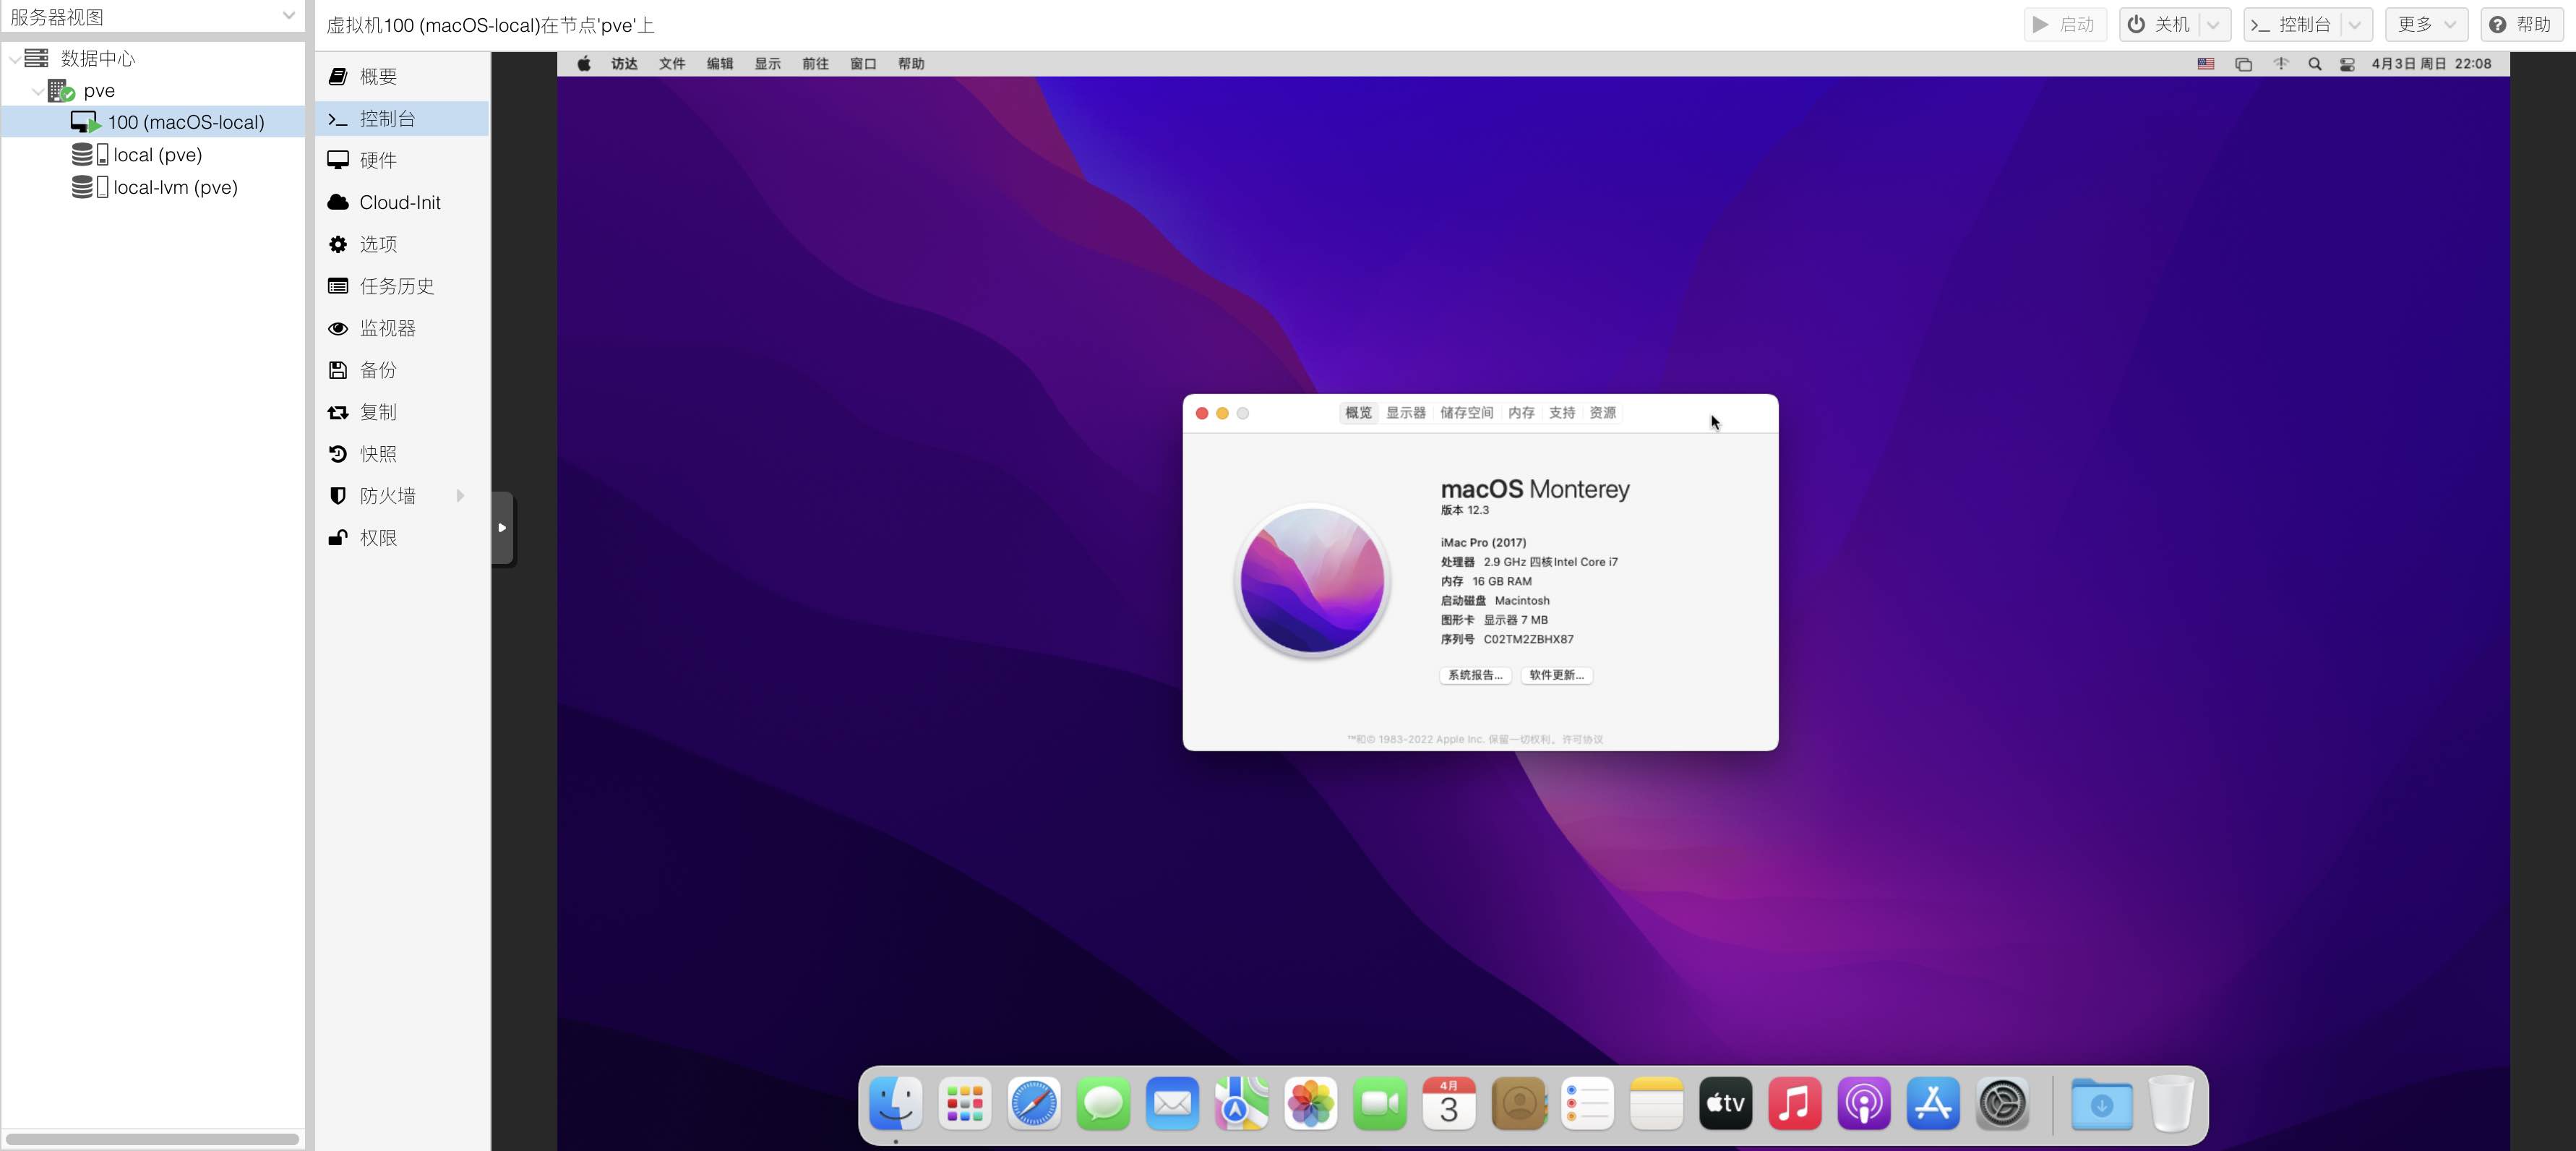2576x1151 pixels.
Task: Open the 访达 menu
Action: point(624,64)
